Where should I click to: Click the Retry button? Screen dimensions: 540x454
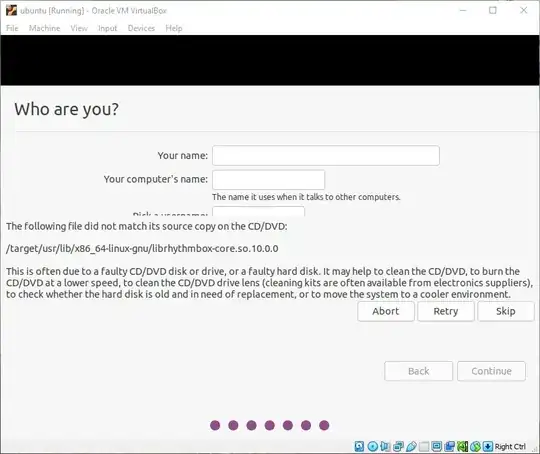(446, 311)
